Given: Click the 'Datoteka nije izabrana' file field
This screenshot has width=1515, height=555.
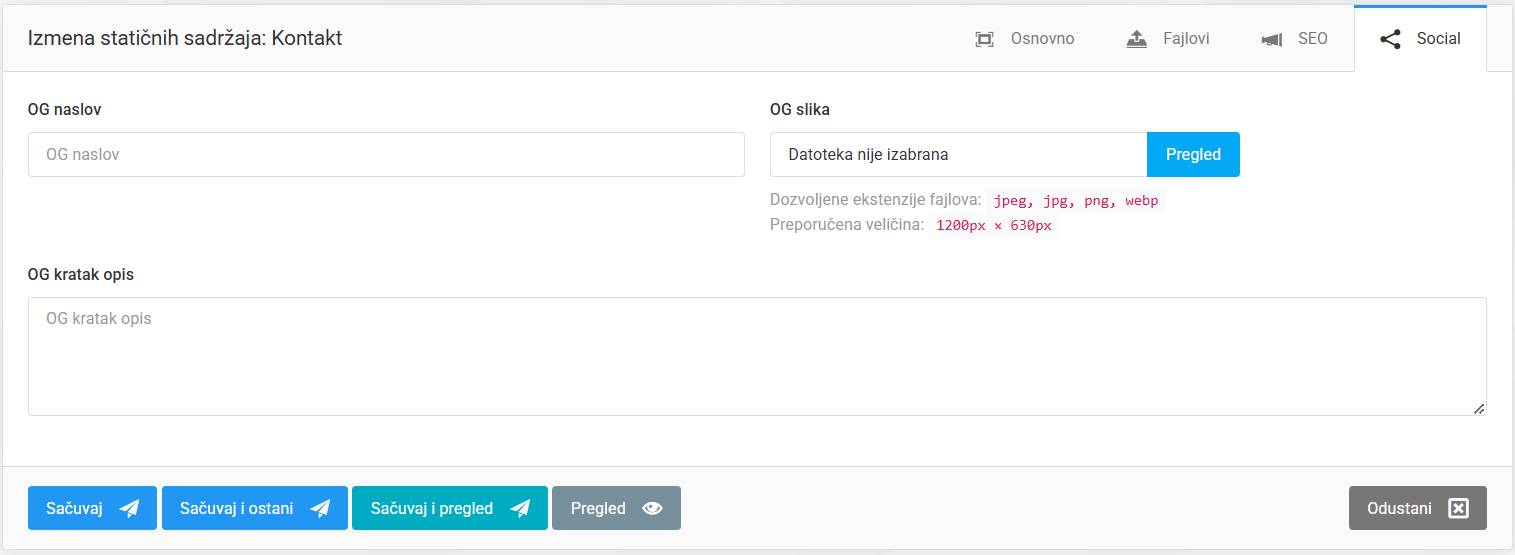Looking at the screenshot, I should [958, 155].
